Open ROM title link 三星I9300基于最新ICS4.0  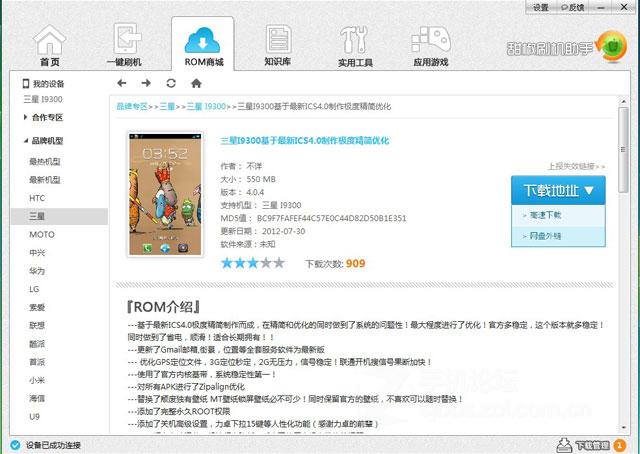(x=304, y=141)
